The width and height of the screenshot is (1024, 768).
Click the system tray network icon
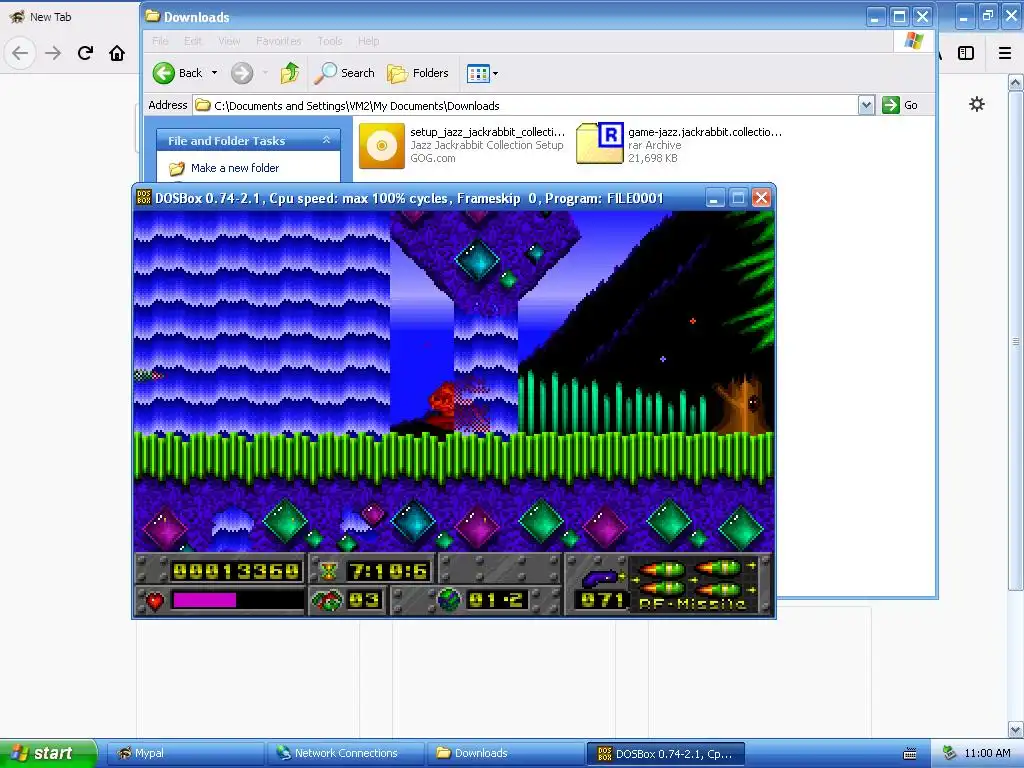click(x=950, y=753)
